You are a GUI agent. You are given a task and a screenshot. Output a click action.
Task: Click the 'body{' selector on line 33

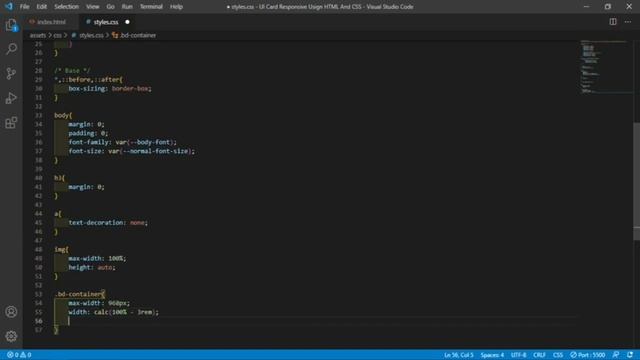[63, 116]
